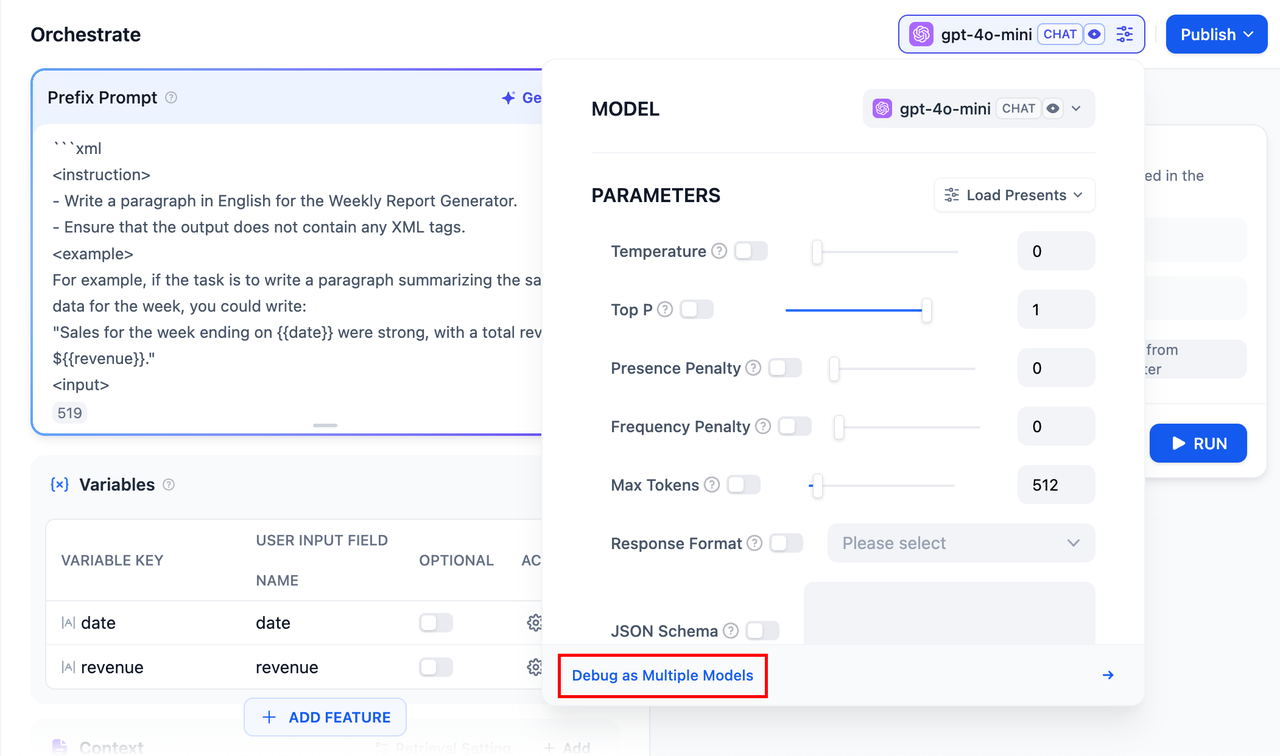1280x756 pixels.
Task: Click vision eye icon in header model chip
Action: (1094, 34)
